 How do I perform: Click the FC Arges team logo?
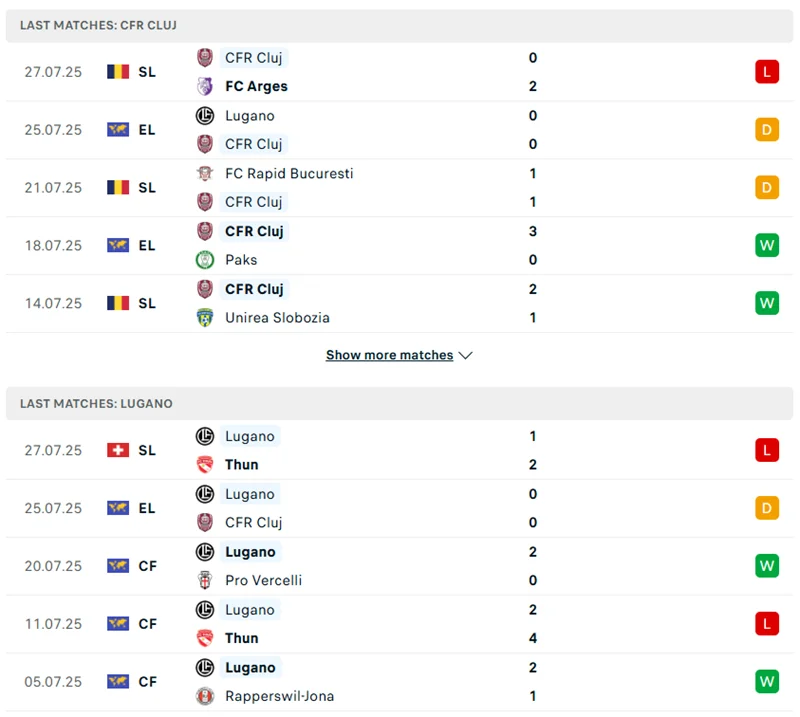[205, 86]
